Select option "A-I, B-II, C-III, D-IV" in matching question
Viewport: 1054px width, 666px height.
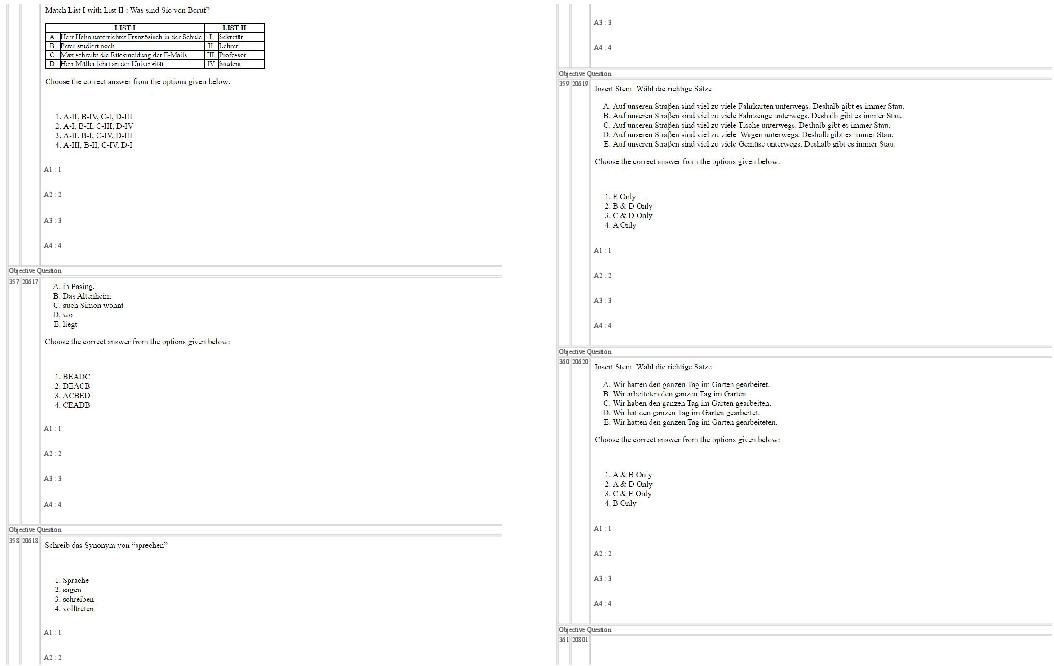point(95,126)
